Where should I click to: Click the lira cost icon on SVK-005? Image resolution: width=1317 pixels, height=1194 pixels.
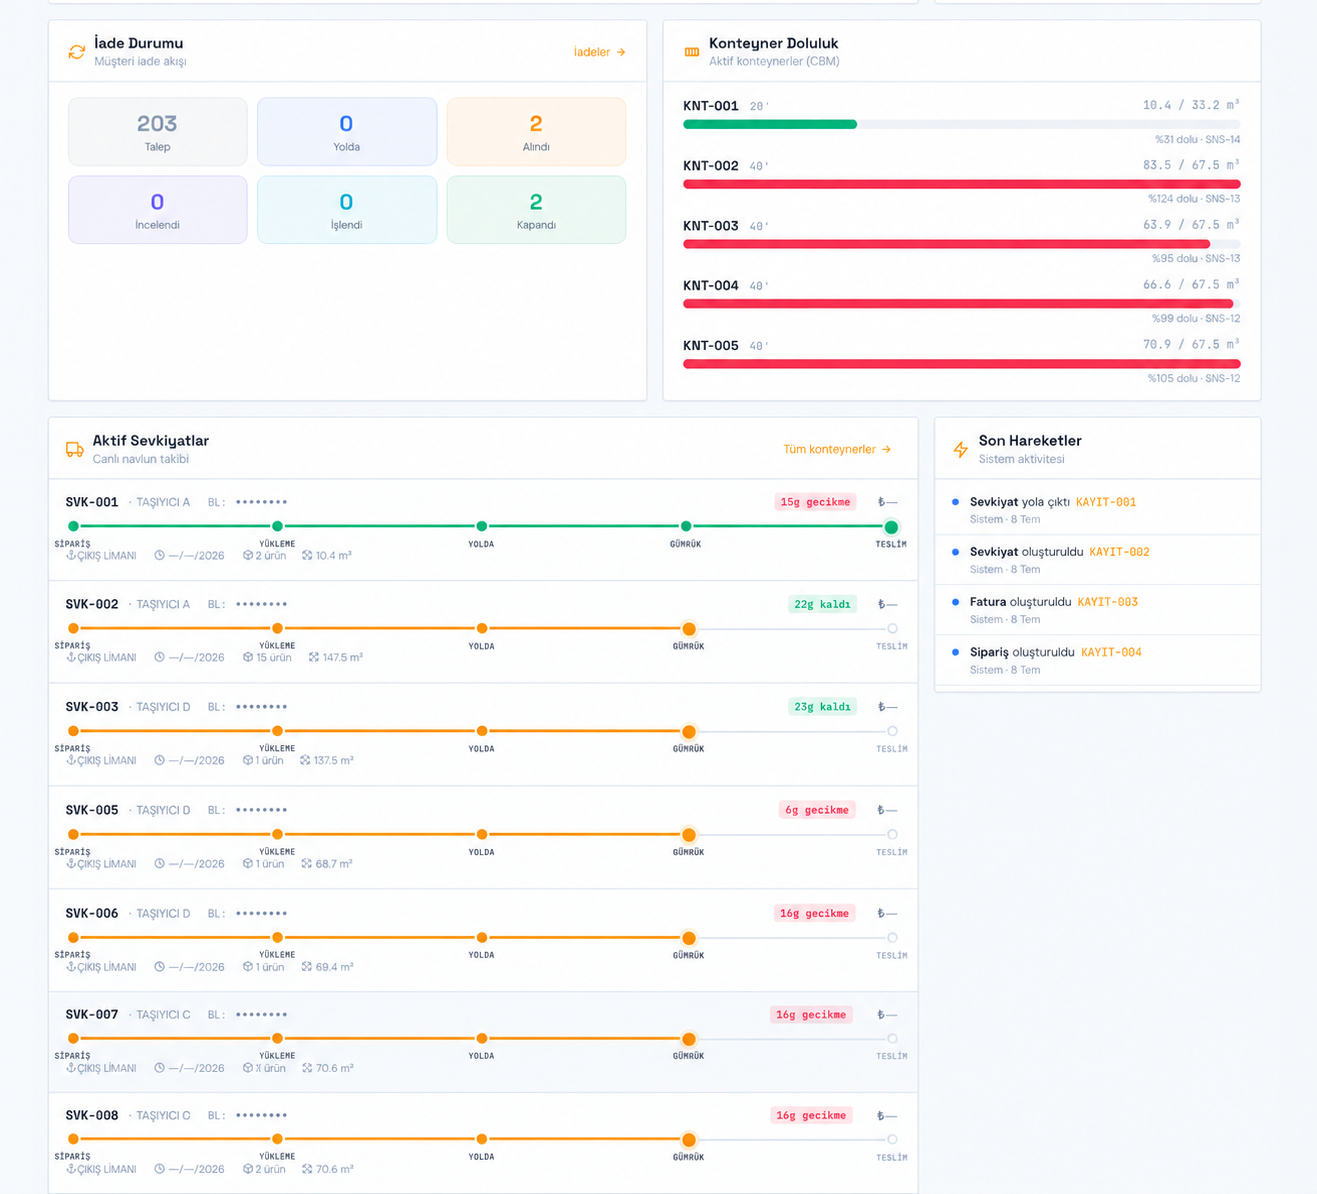point(881,810)
